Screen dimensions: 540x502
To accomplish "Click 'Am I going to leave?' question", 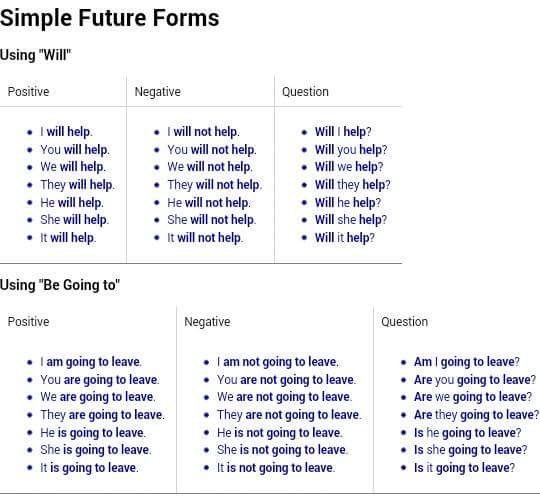I will point(467,362).
